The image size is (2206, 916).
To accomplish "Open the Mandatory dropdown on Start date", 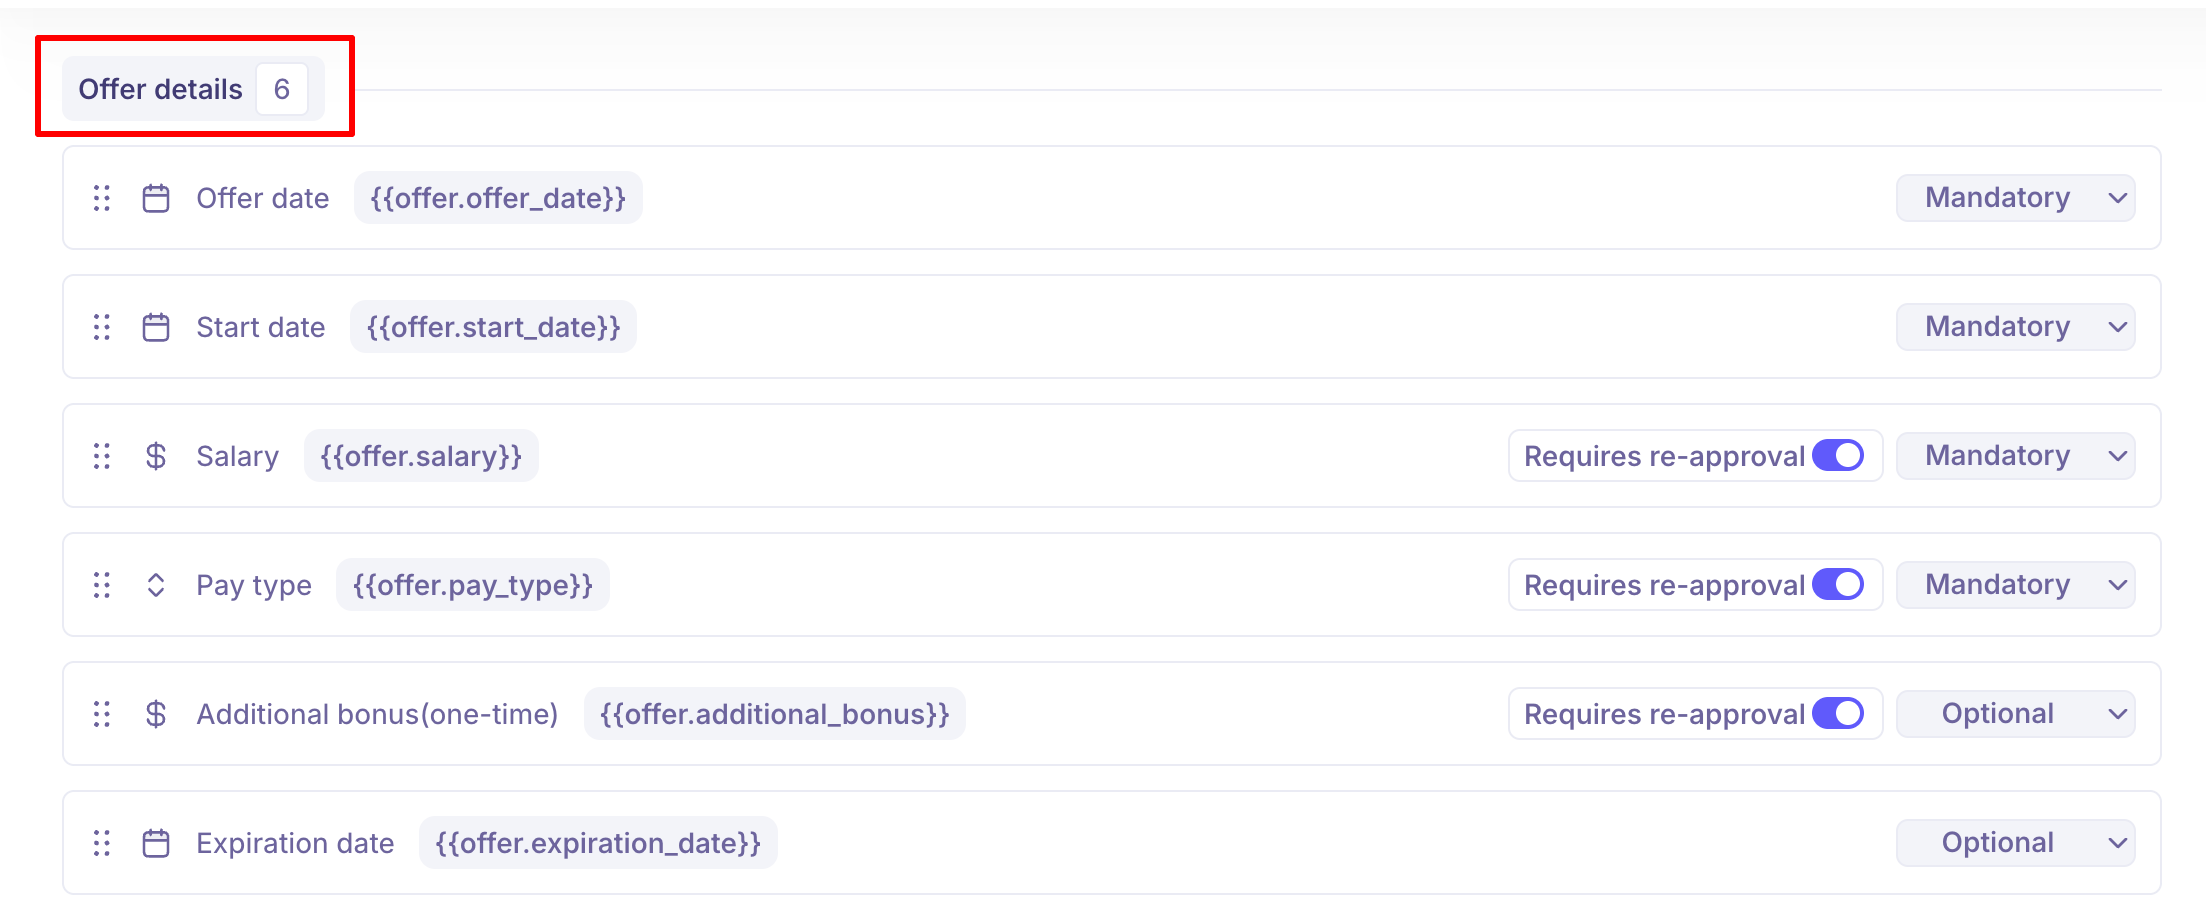I will 2015,327.
